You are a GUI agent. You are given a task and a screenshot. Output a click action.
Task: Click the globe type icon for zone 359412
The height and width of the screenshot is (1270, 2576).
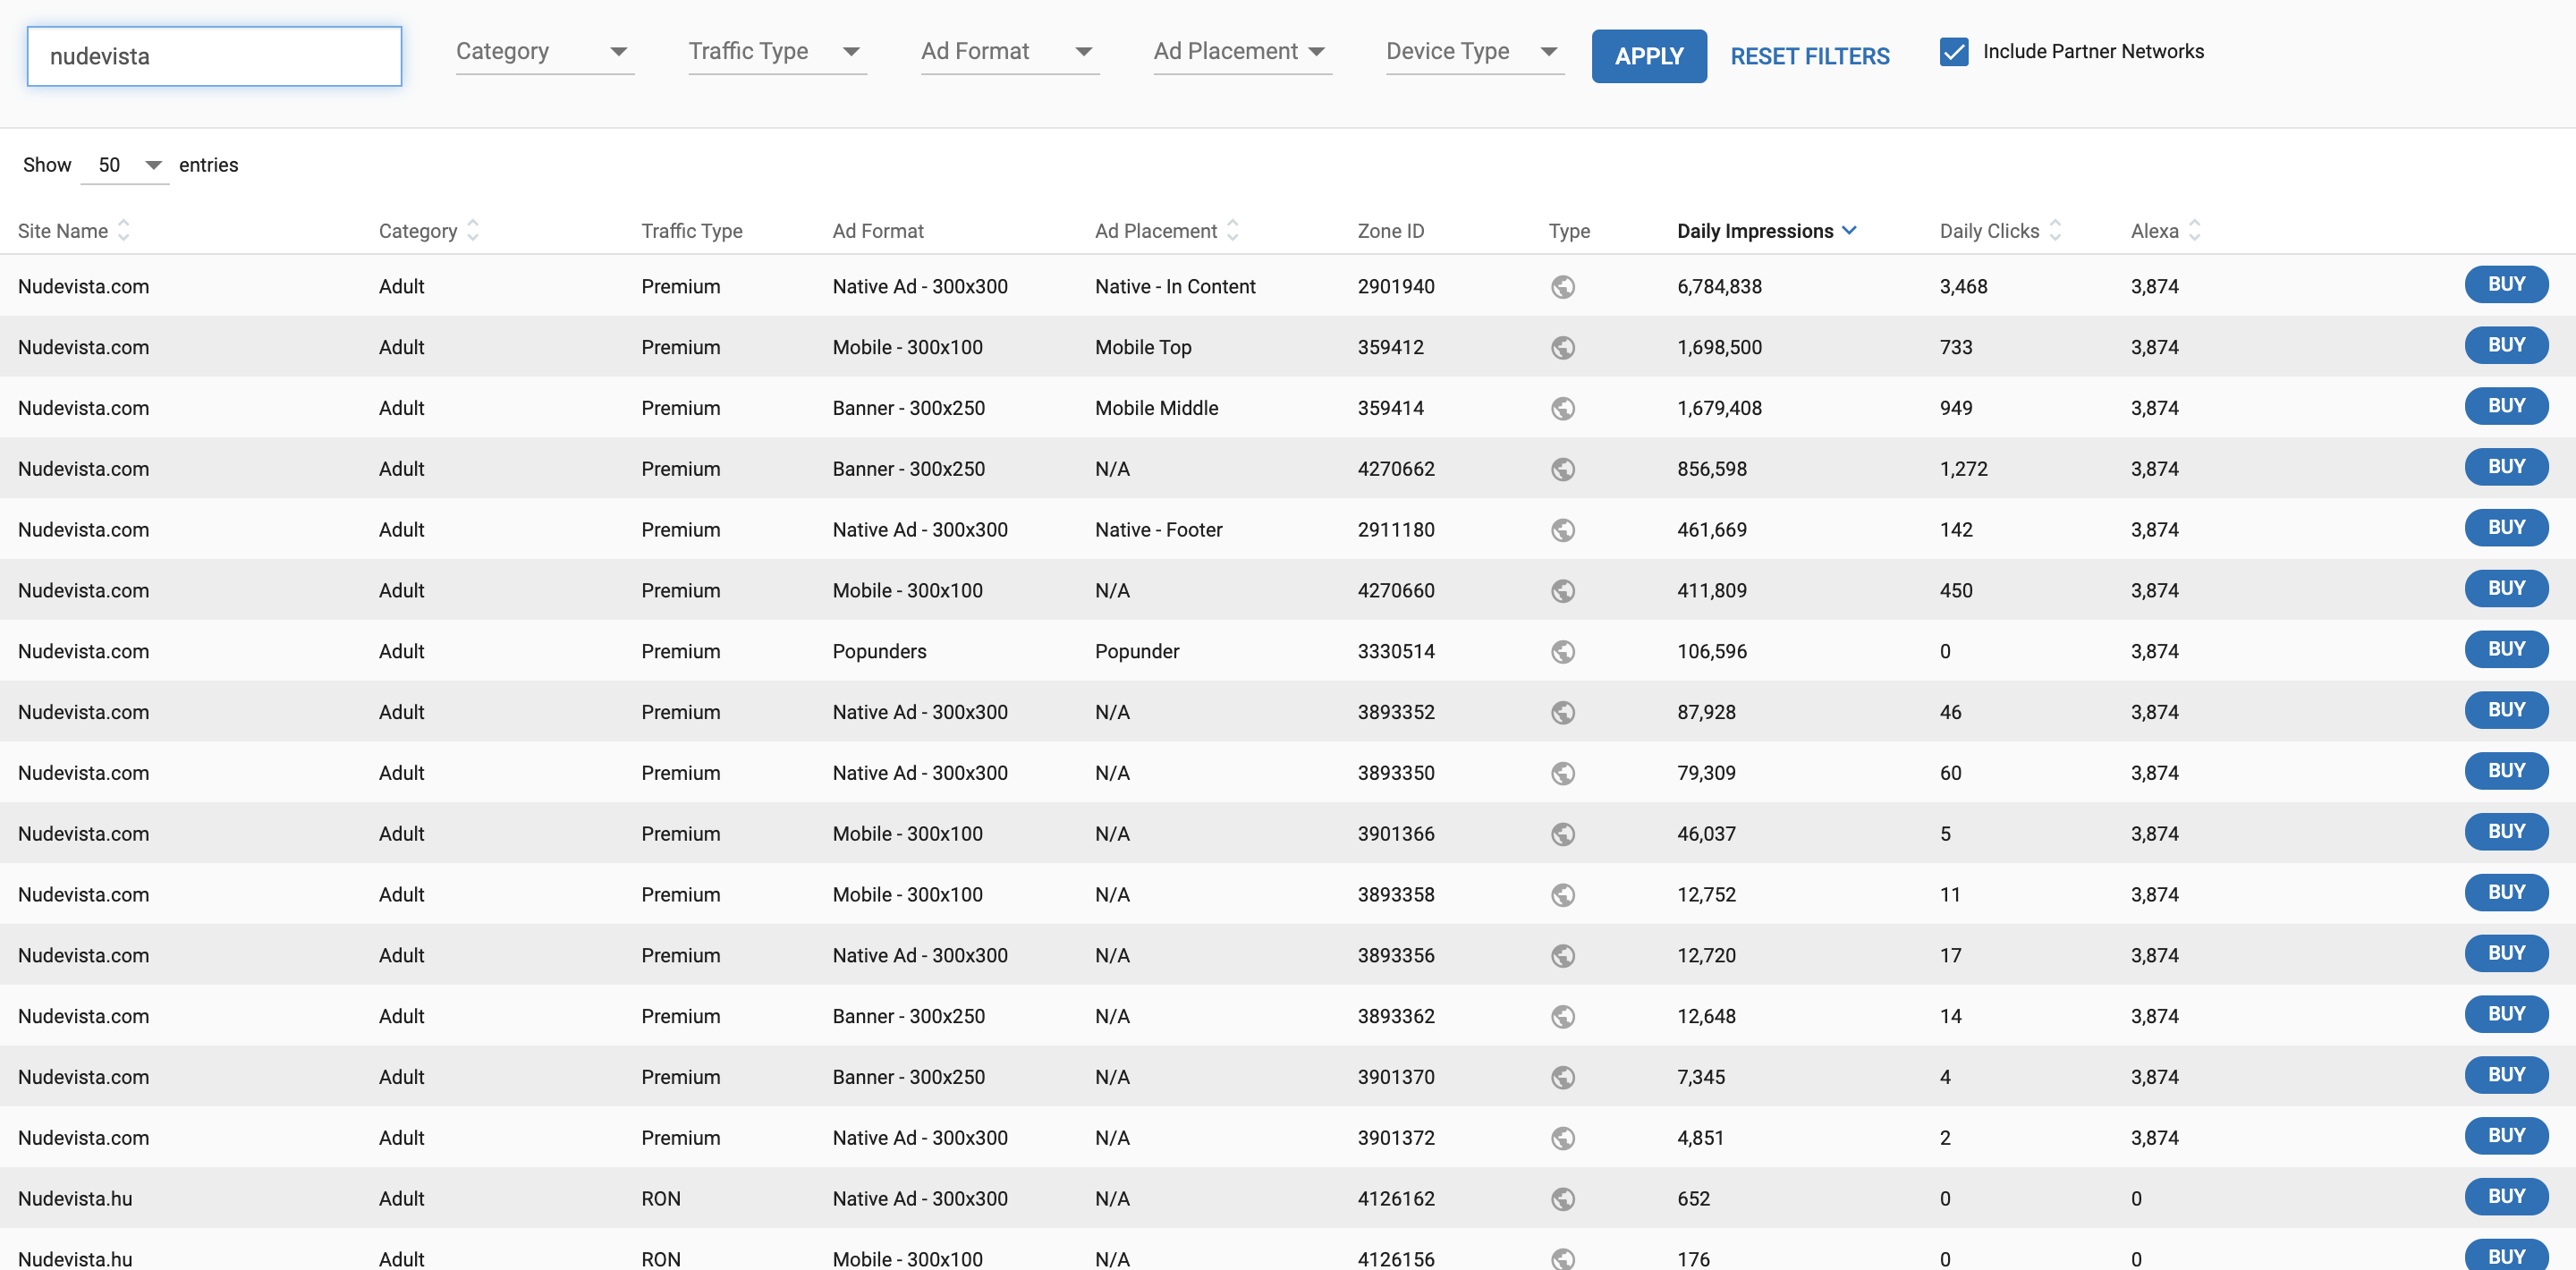click(x=1563, y=348)
